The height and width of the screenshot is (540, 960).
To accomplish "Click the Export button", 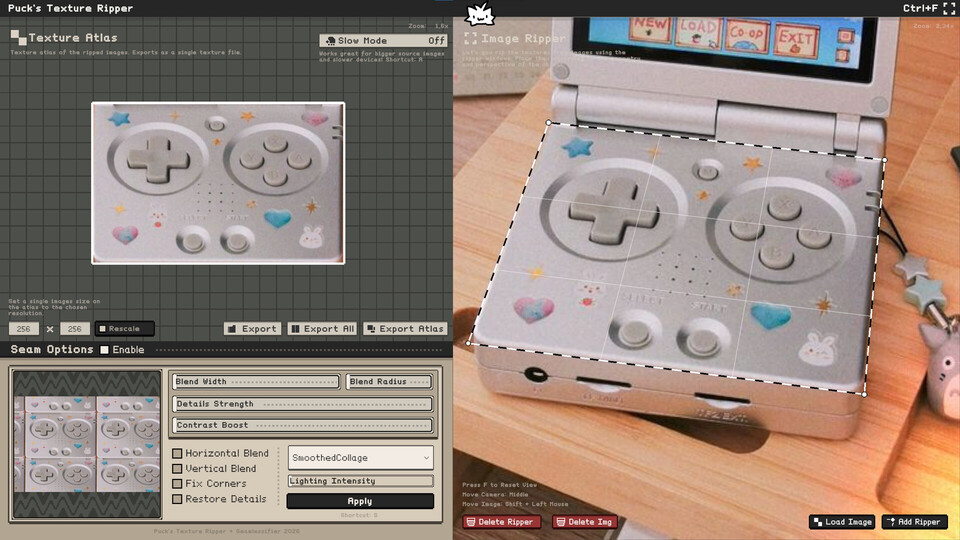I will (x=252, y=329).
